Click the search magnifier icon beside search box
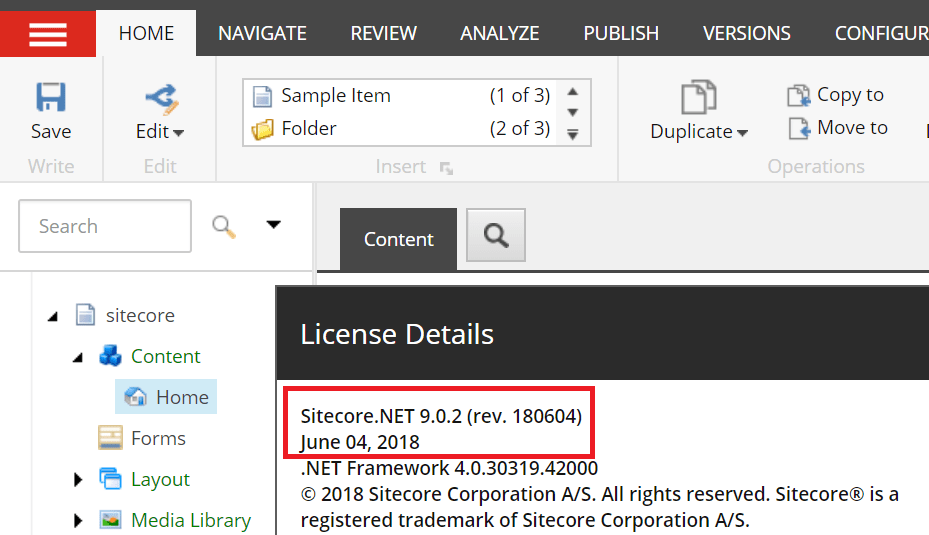Screen dimensions: 929x535 (224, 227)
